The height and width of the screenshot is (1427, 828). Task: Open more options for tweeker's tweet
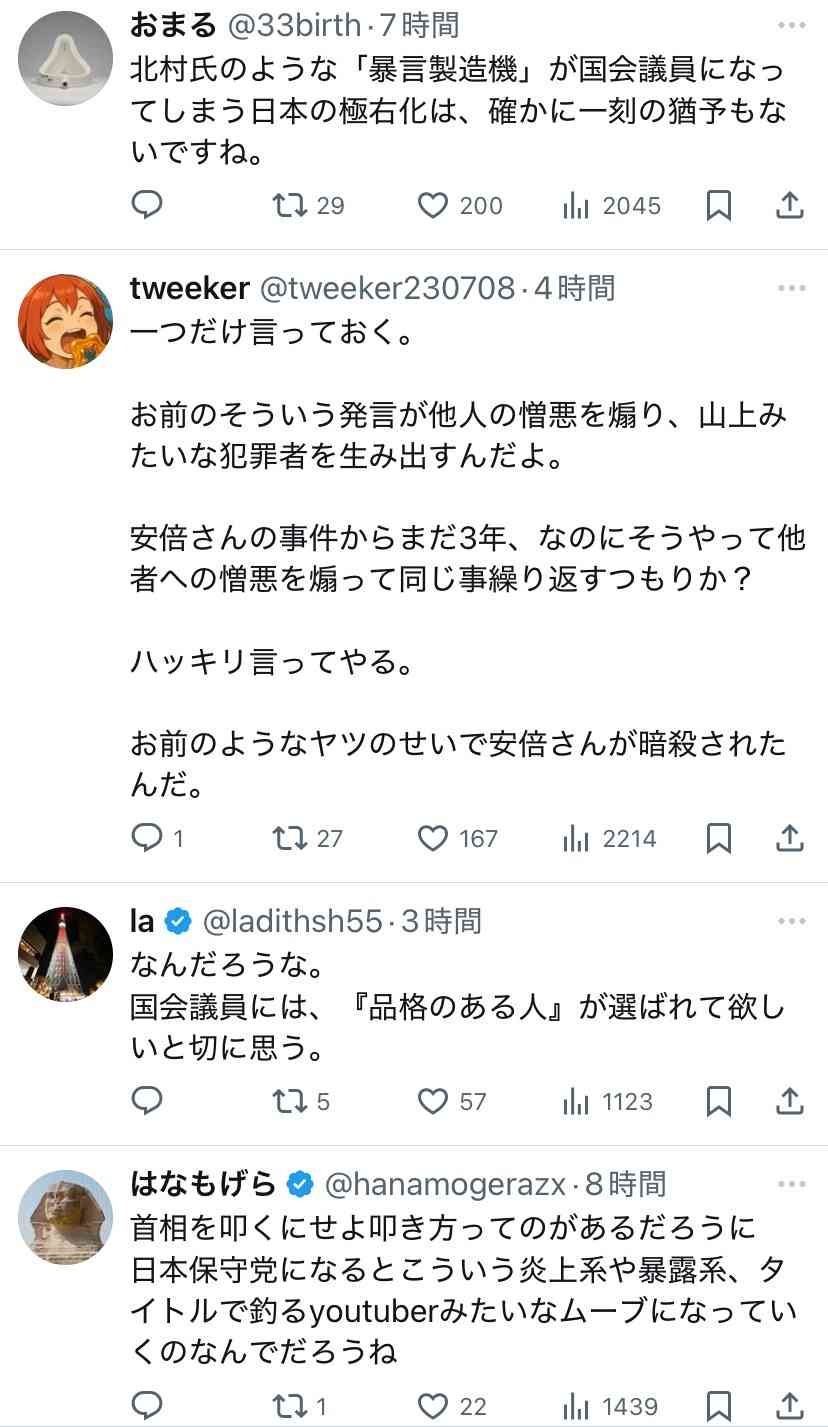click(790, 289)
